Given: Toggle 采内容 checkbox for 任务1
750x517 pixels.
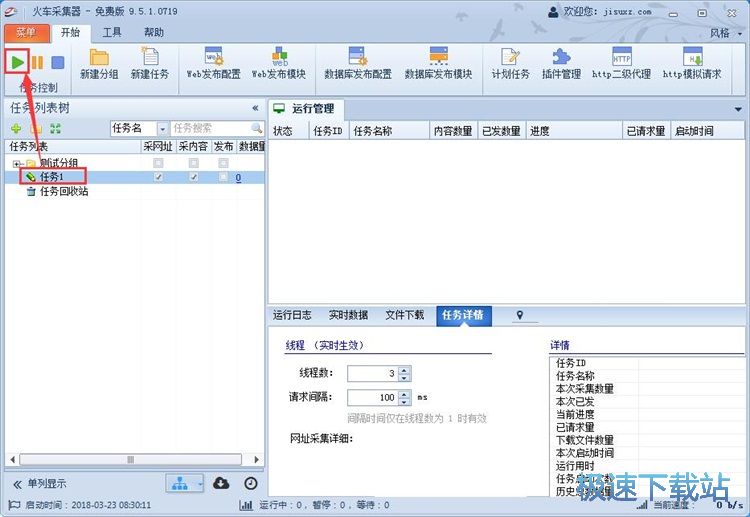Looking at the screenshot, I should pyautogui.click(x=193, y=177).
